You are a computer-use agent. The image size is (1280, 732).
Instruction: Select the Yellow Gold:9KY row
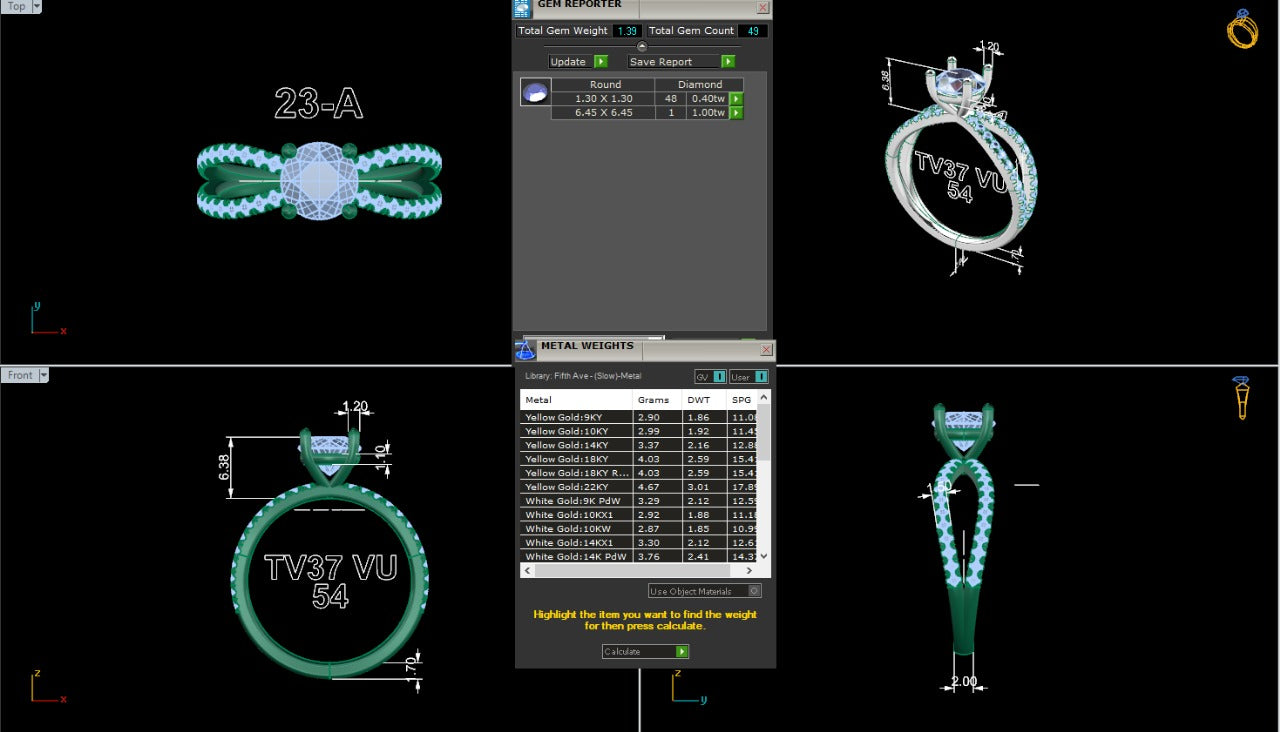(639, 417)
